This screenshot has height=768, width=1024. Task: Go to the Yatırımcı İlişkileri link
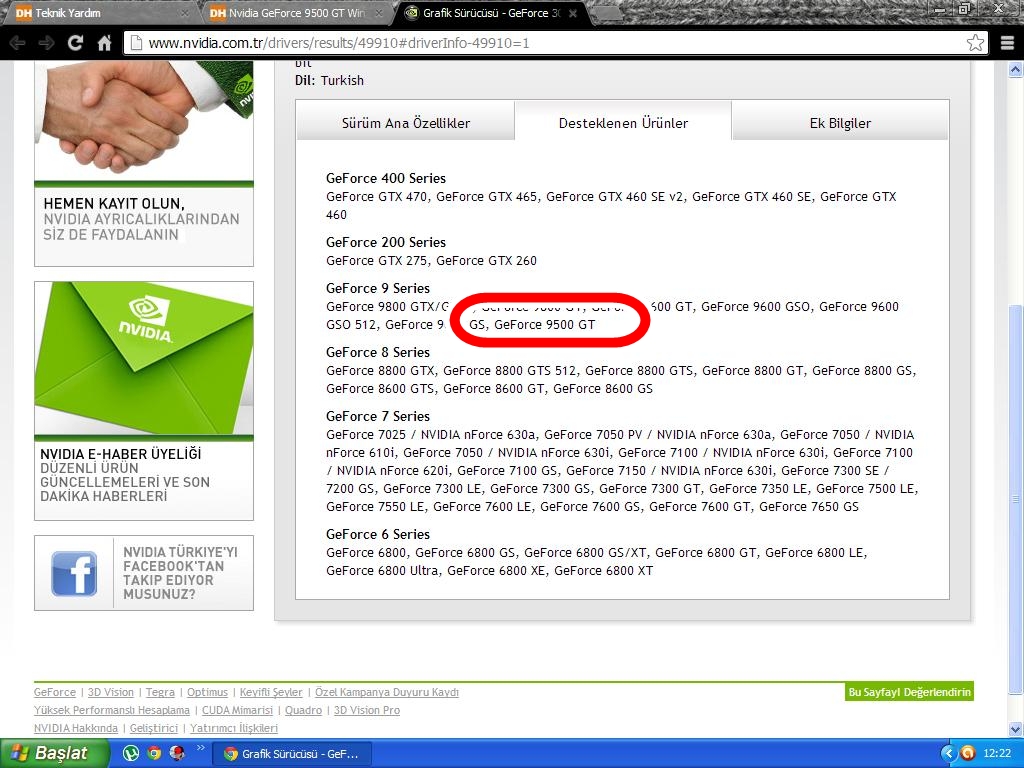pyautogui.click(x=234, y=728)
